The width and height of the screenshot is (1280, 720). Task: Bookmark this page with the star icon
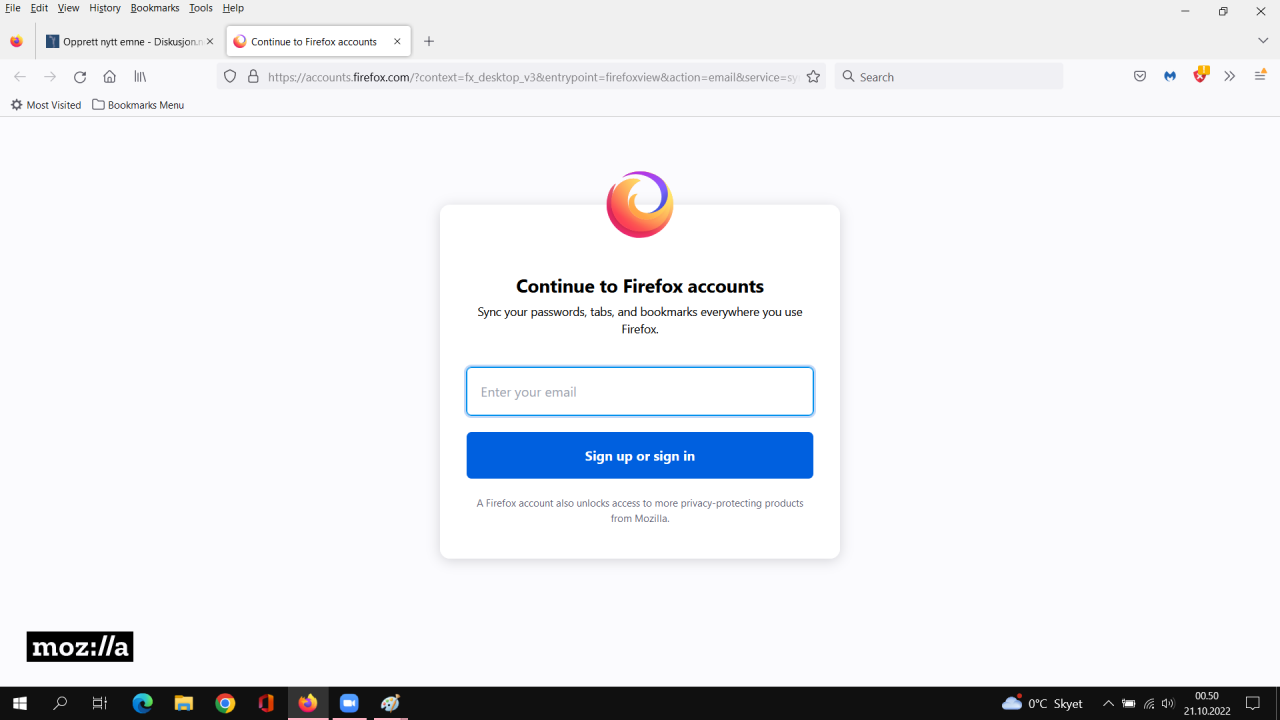[x=813, y=77]
